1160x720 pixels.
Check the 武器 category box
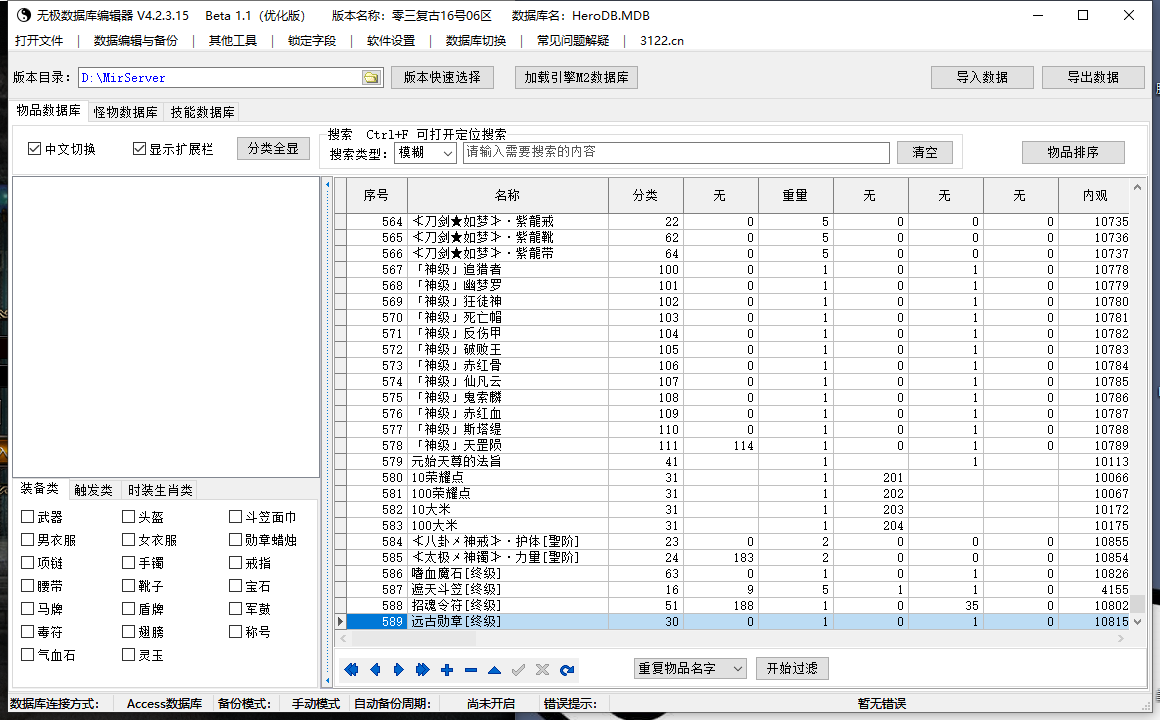[27, 517]
